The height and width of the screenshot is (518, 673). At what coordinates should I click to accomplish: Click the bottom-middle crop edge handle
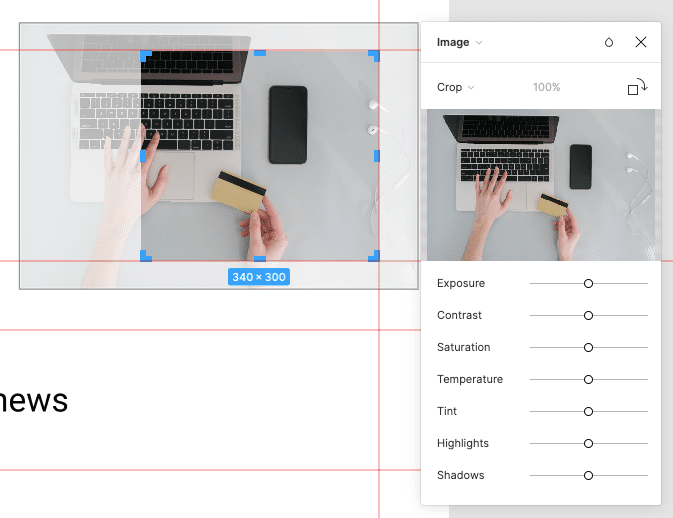[x=260, y=259]
